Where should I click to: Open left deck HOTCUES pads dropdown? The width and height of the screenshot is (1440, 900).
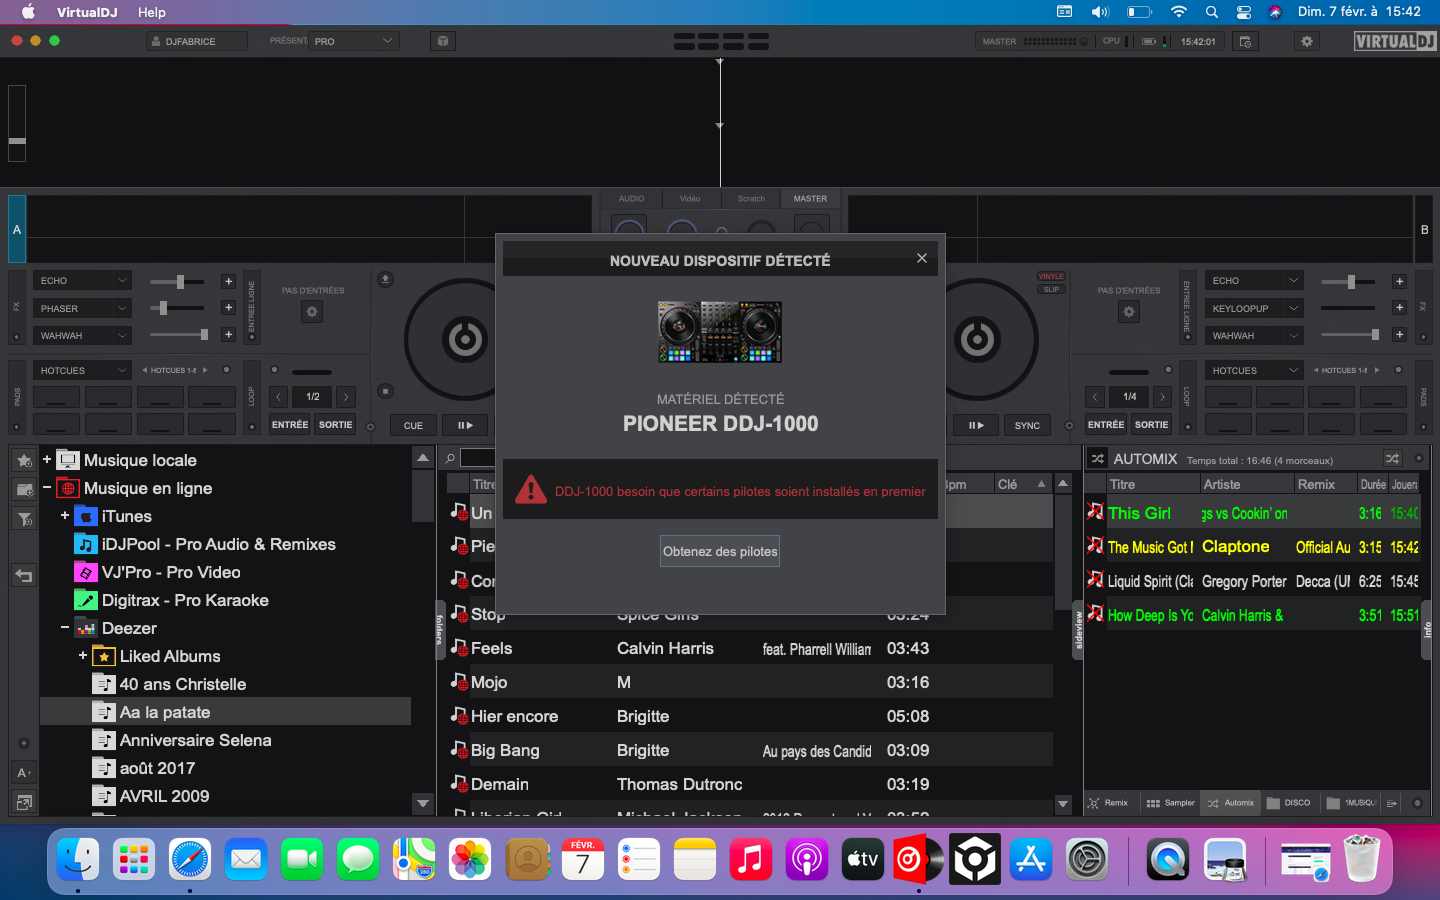83,370
